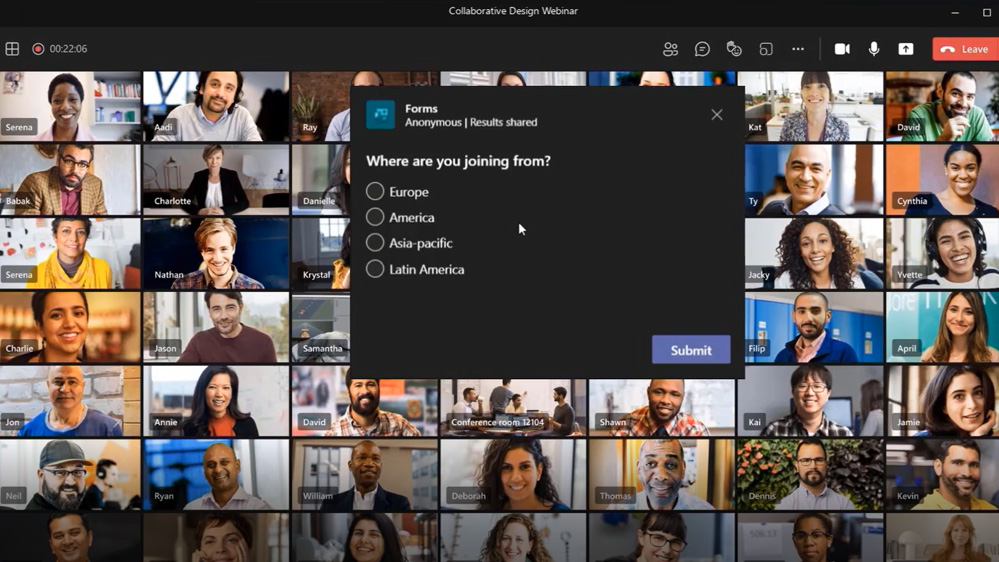Click Jacky's video thumbnail

(x=814, y=254)
